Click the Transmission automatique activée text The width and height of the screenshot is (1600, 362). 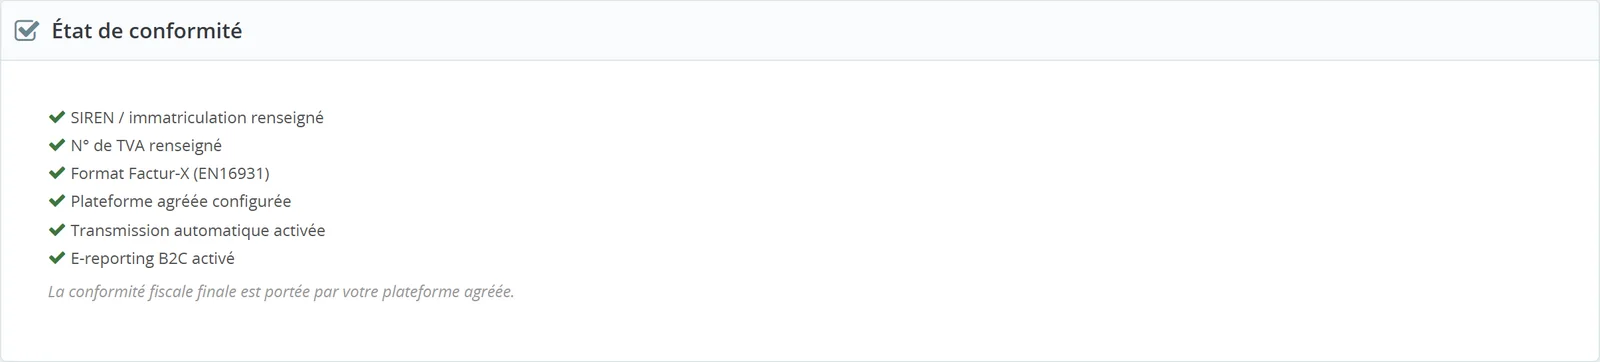coord(198,231)
